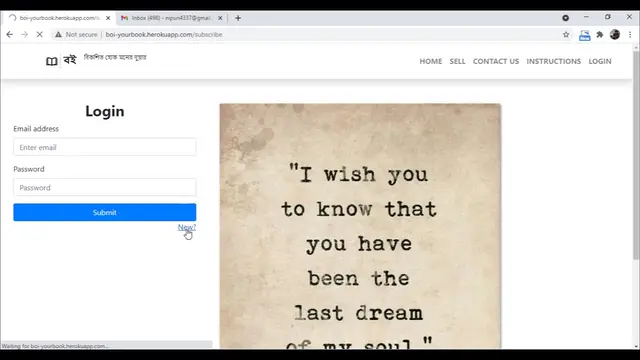Open the HOME navigation item
This screenshot has height=360, width=640.
pos(431,61)
